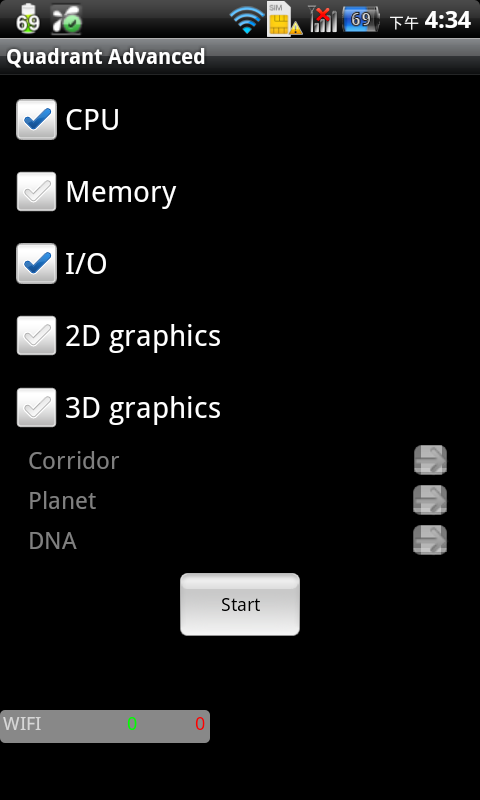This screenshot has width=480, height=800.
Task: Enable the 3D graphics checkbox
Action: [x=36, y=407]
